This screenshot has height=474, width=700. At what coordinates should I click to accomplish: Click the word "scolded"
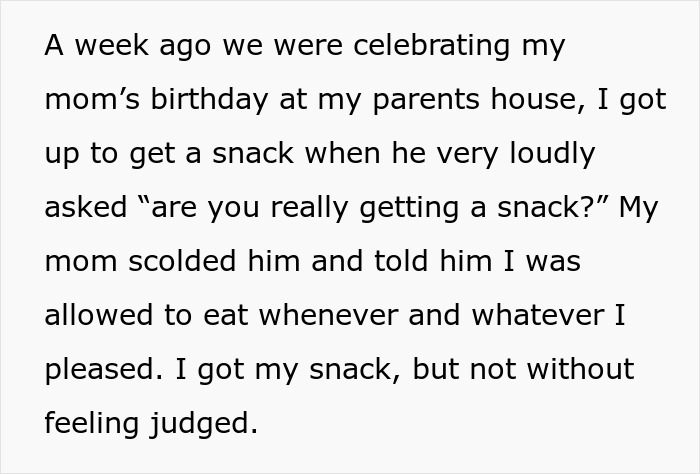[x=182, y=261]
